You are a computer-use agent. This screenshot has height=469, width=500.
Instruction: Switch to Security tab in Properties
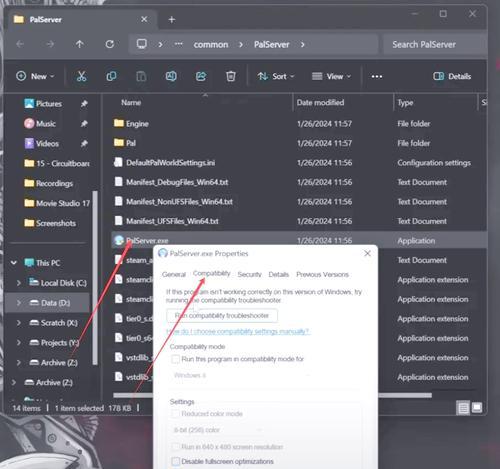[x=250, y=275]
